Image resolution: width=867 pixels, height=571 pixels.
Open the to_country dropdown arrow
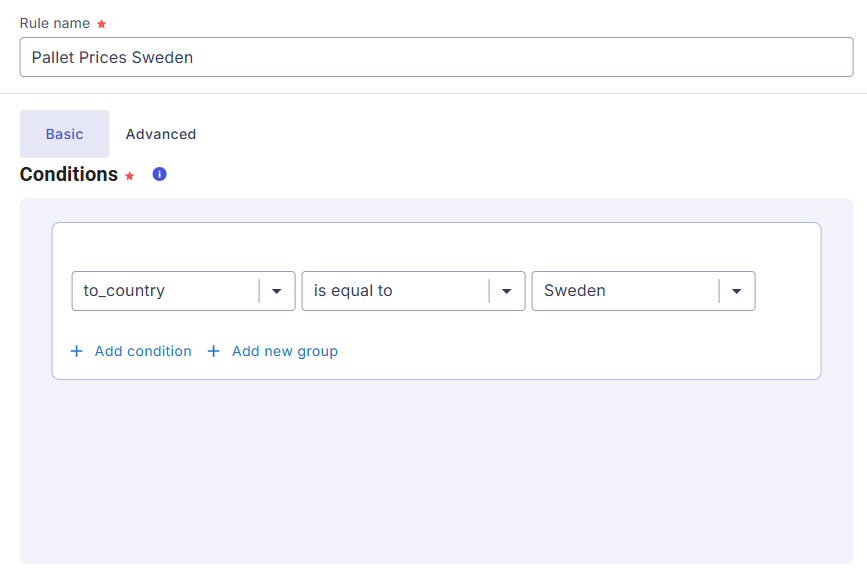276,291
